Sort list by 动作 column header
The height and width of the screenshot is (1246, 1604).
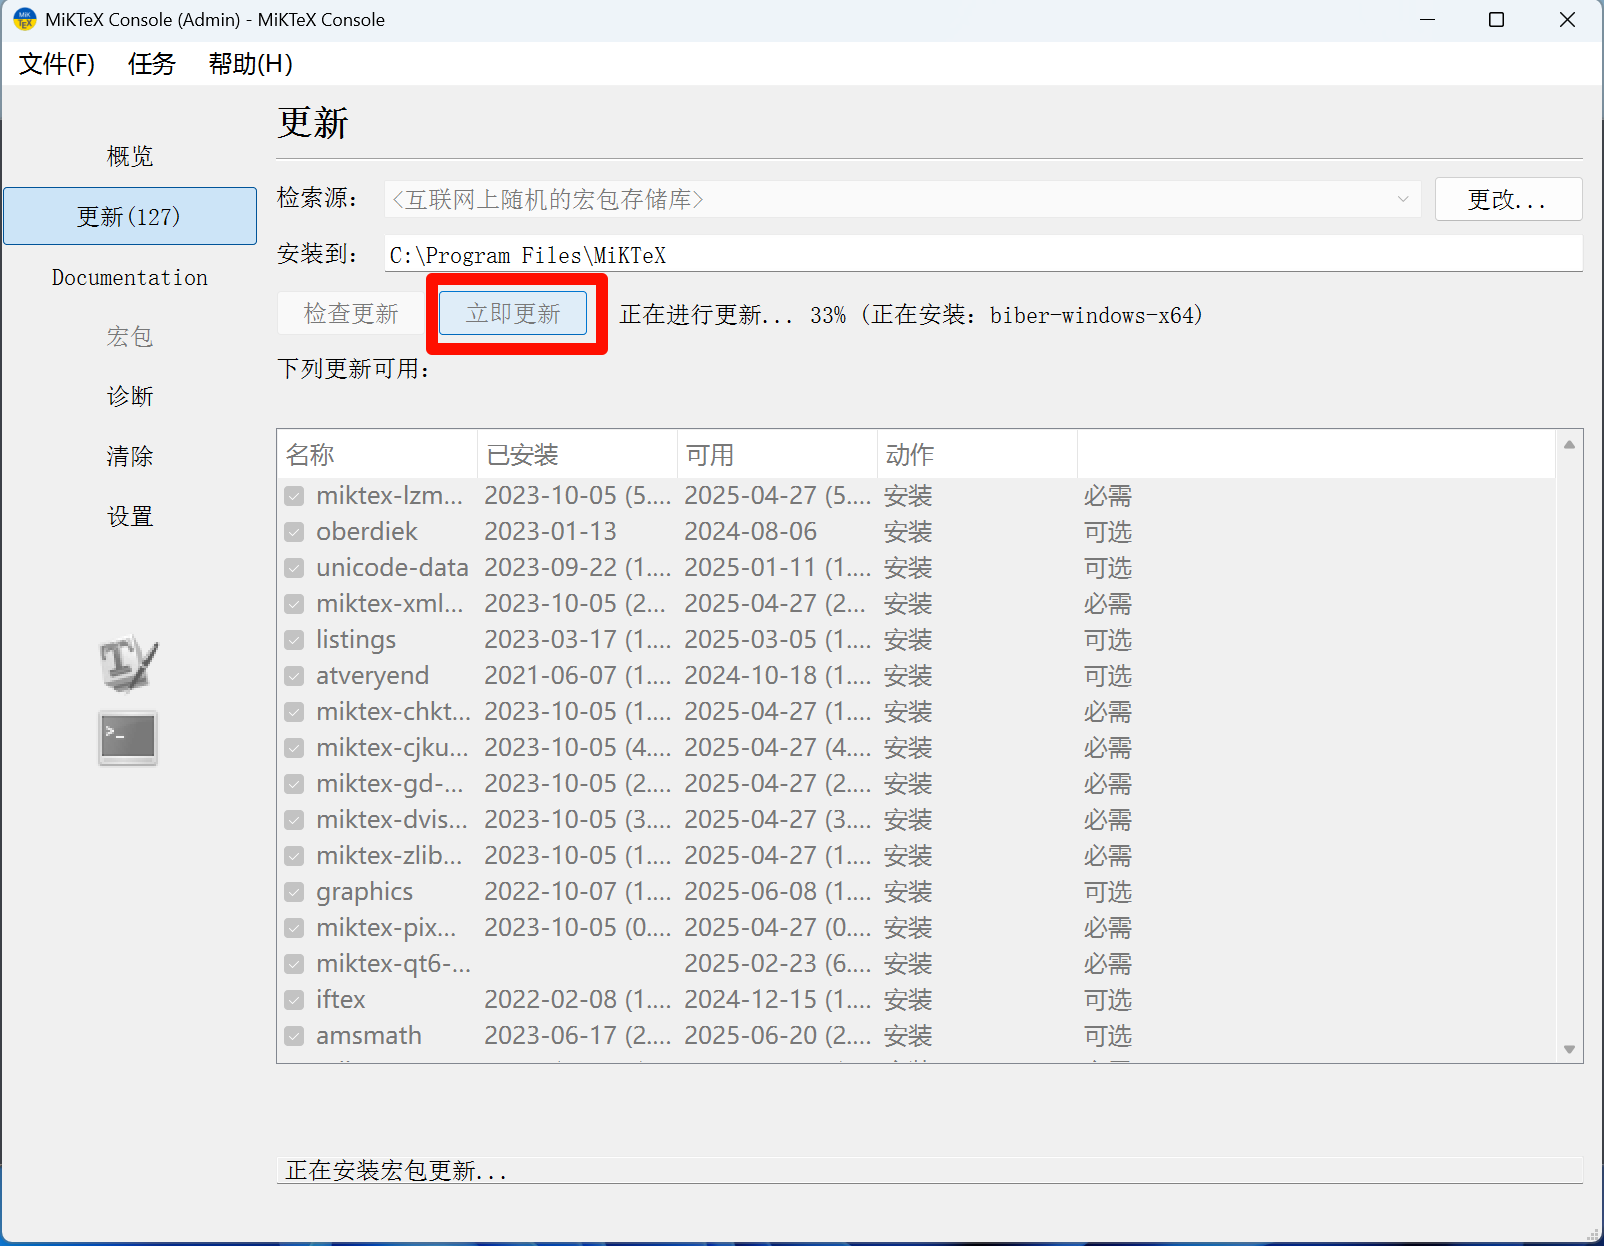click(977, 454)
